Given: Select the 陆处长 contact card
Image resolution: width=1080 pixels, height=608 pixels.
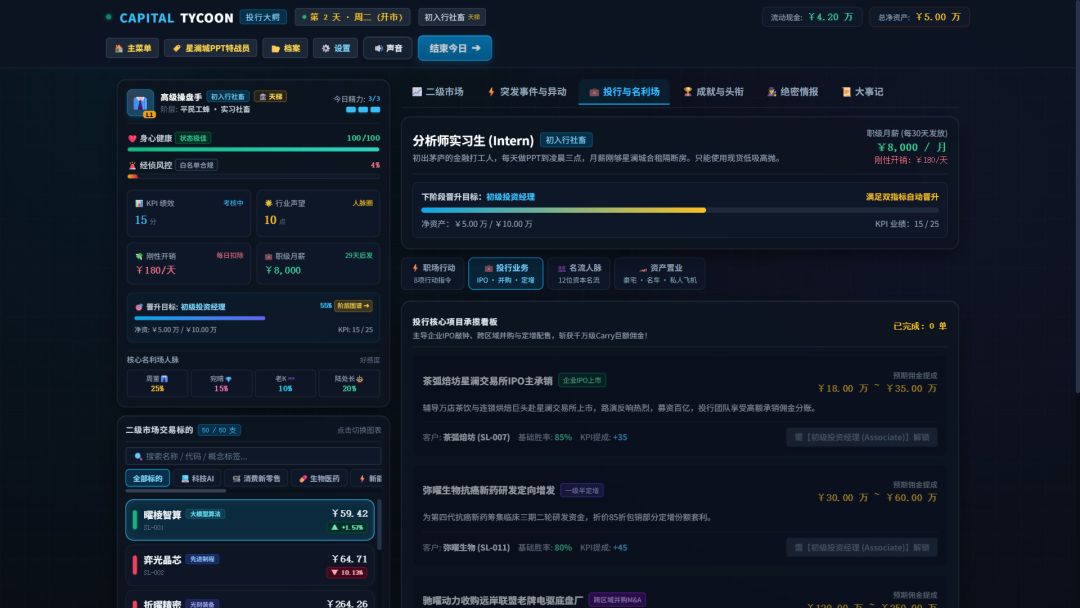Looking at the screenshot, I should [x=349, y=384].
